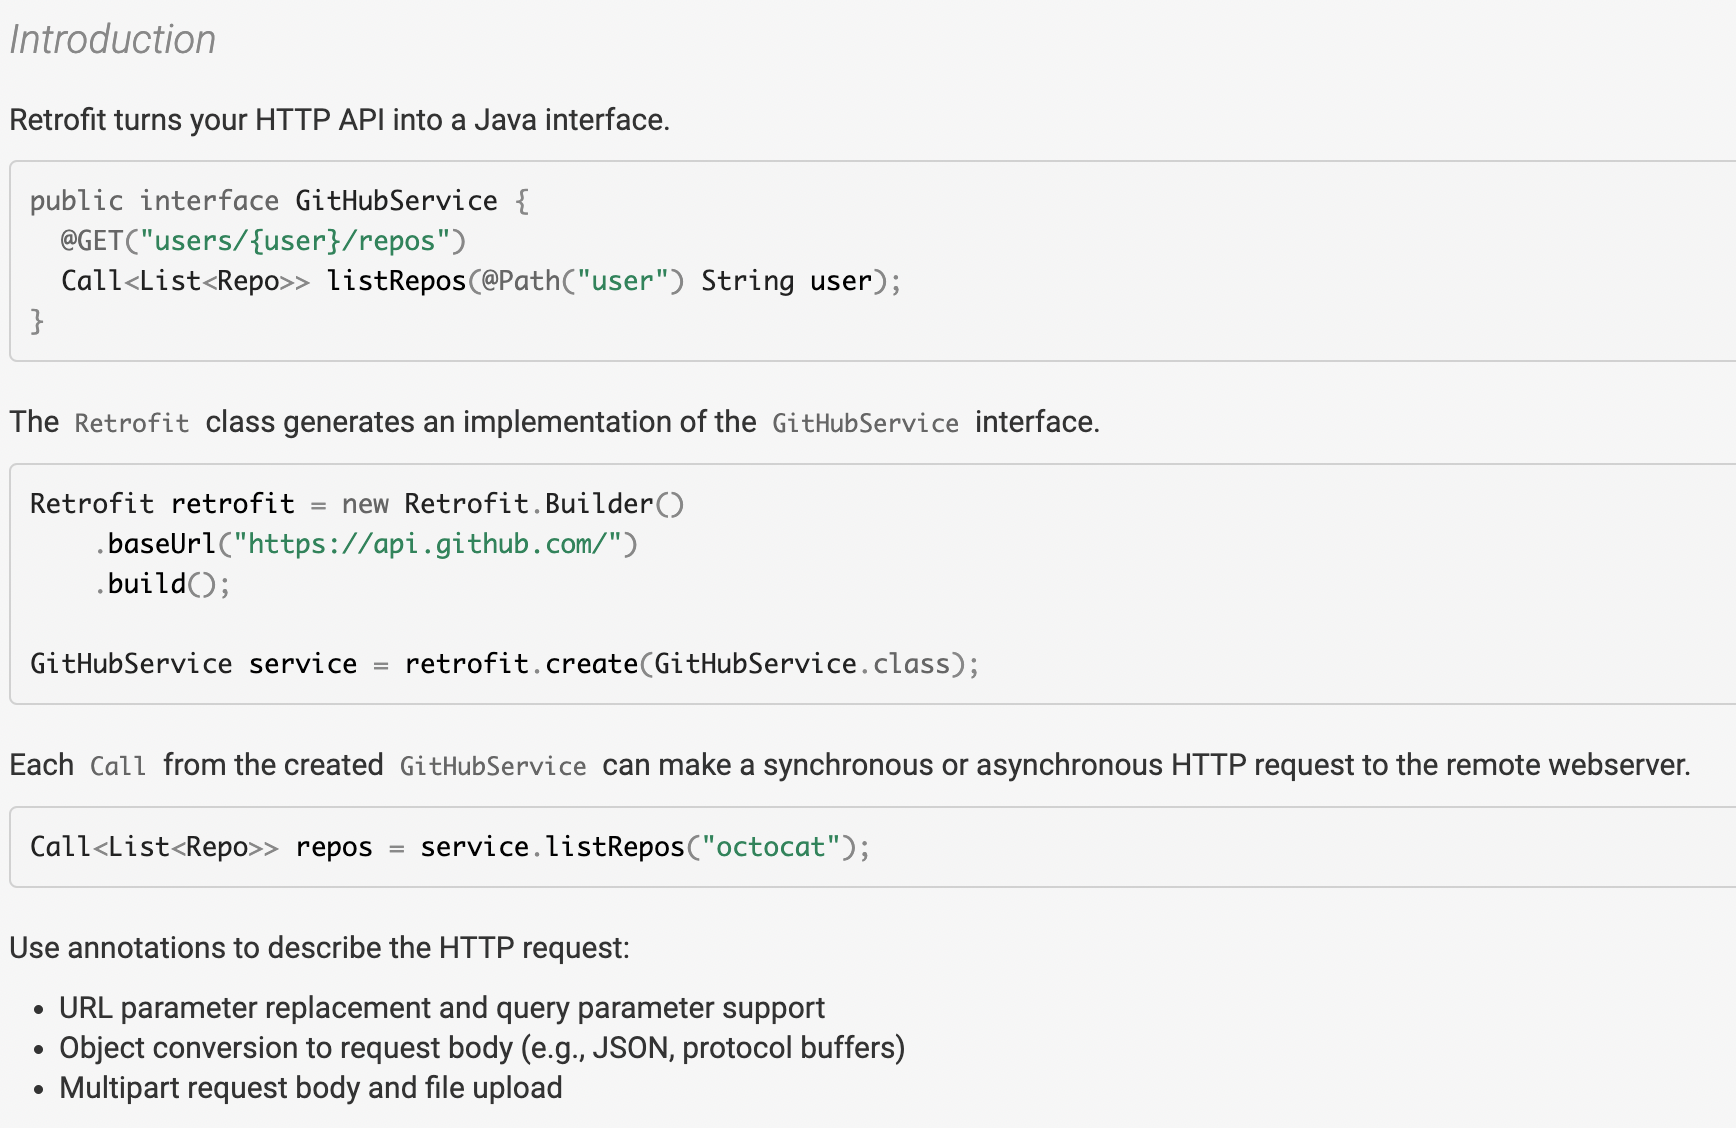Image resolution: width=1736 pixels, height=1128 pixels.
Task: Click the '.build();' code line
Action: [x=163, y=584]
